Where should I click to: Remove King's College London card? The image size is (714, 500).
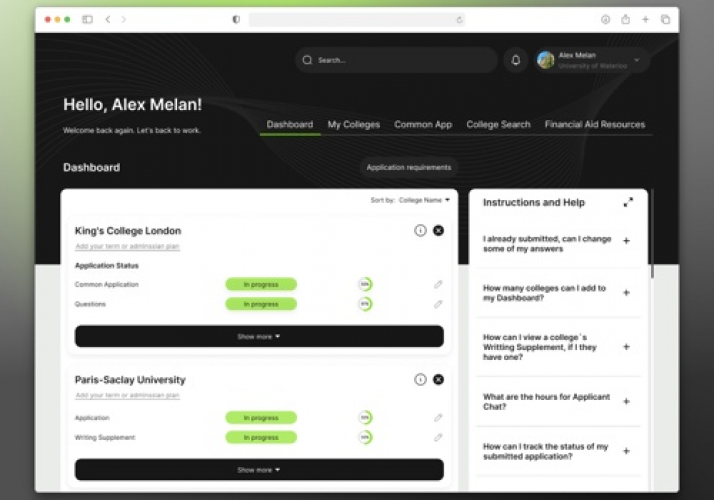[x=438, y=230]
